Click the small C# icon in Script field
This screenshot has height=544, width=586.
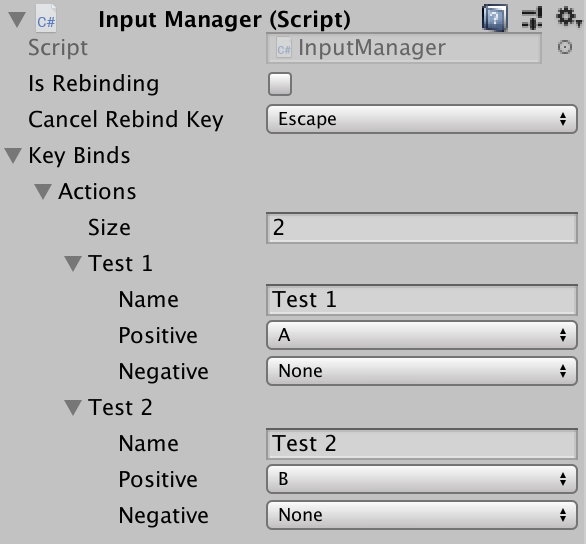(x=284, y=48)
